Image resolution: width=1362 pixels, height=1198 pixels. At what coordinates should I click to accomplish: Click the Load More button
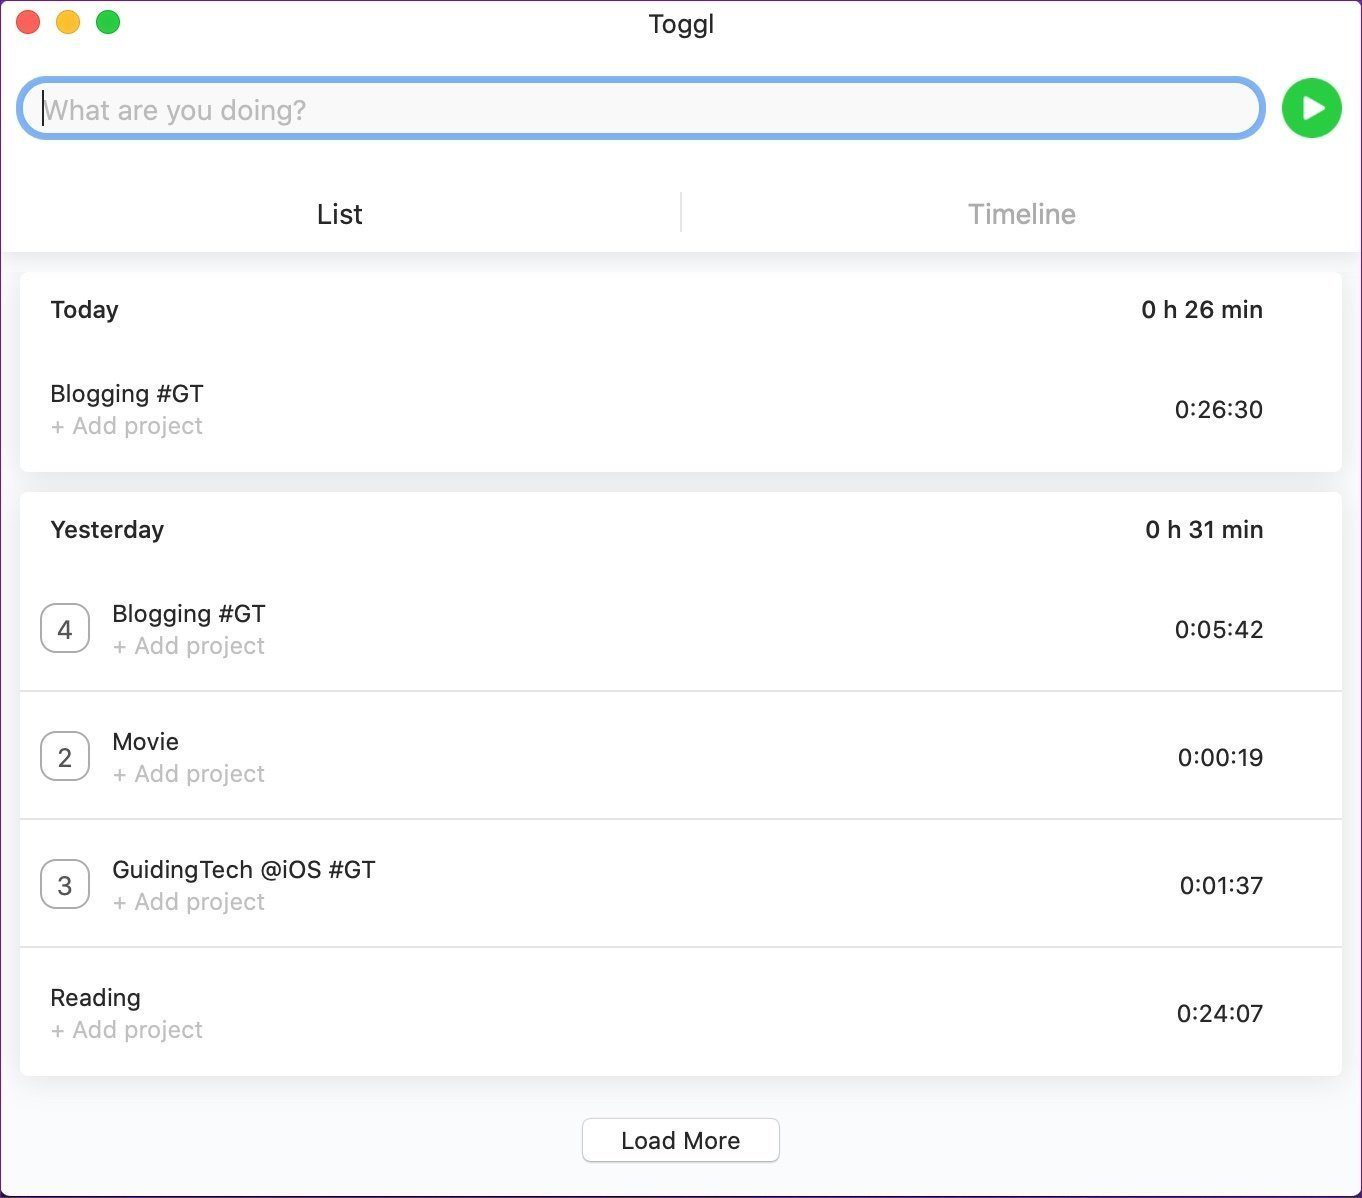680,1140
